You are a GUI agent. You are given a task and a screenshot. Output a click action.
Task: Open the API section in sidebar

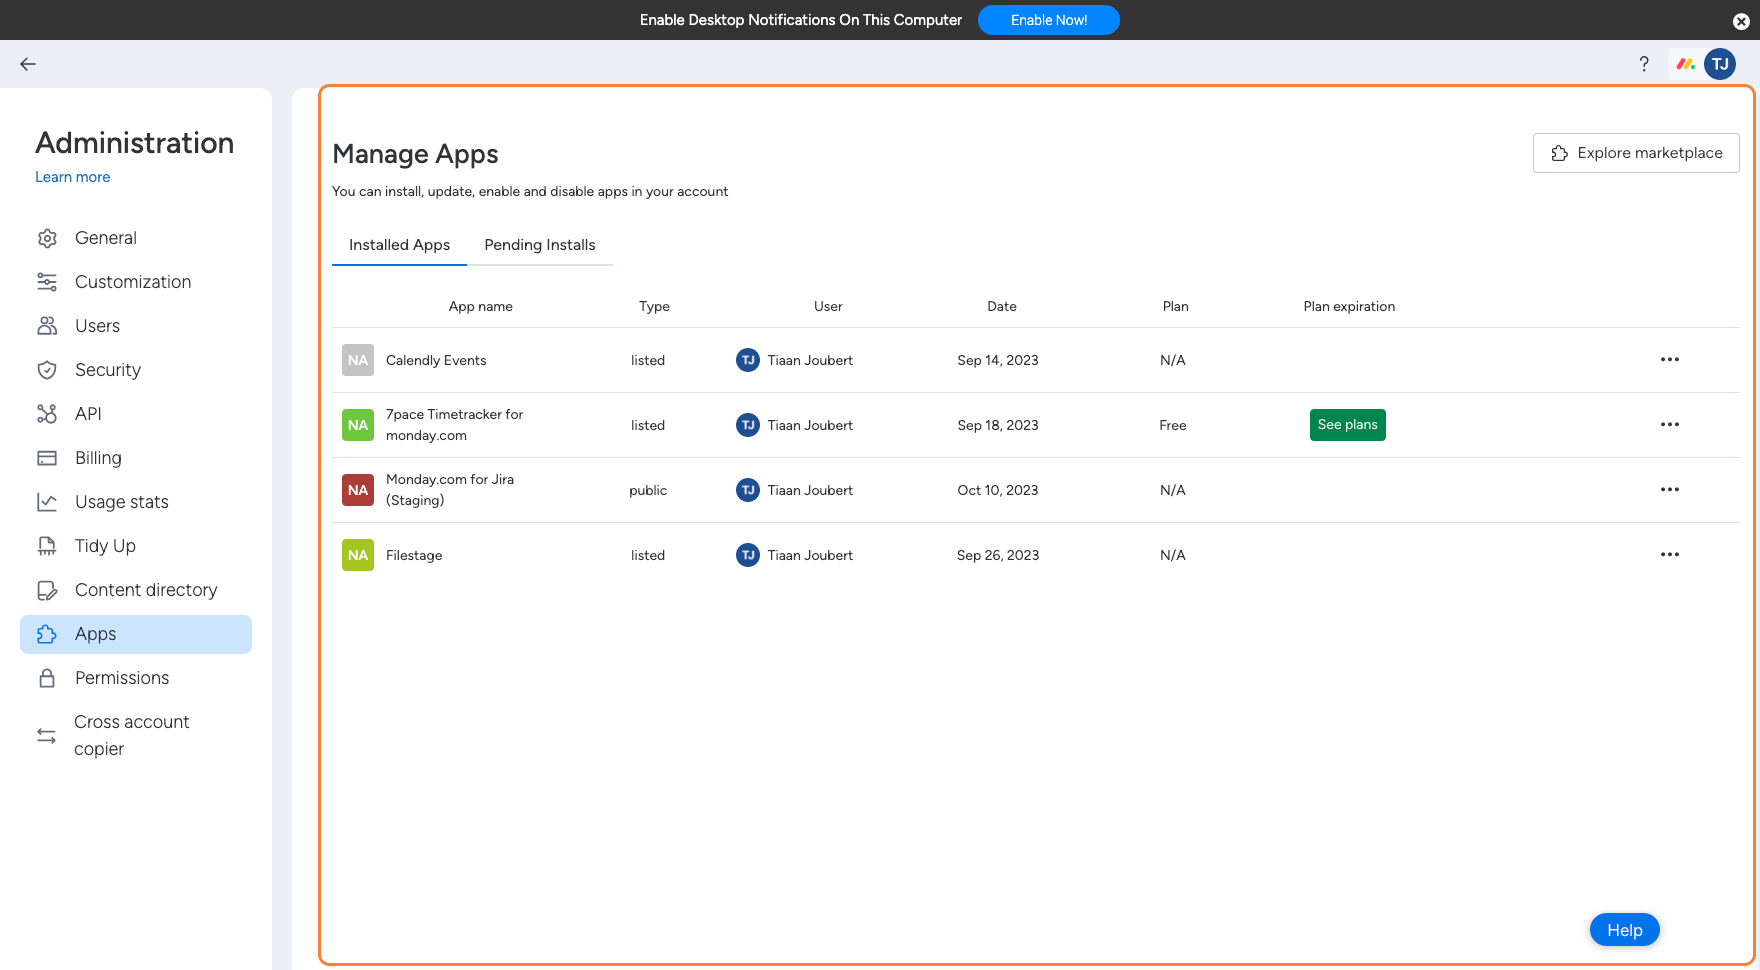coord(136,414)
